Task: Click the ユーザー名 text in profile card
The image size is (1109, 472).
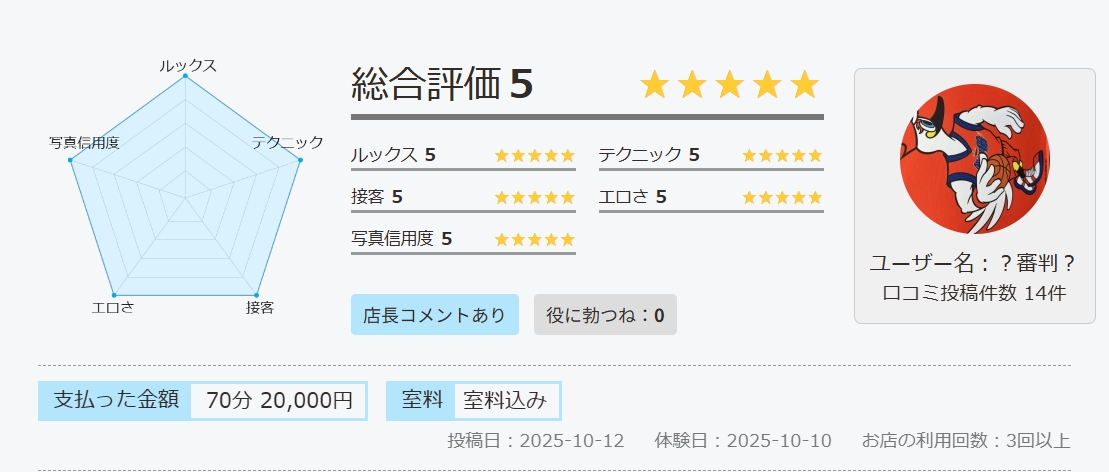Action: tap(973, 263)
